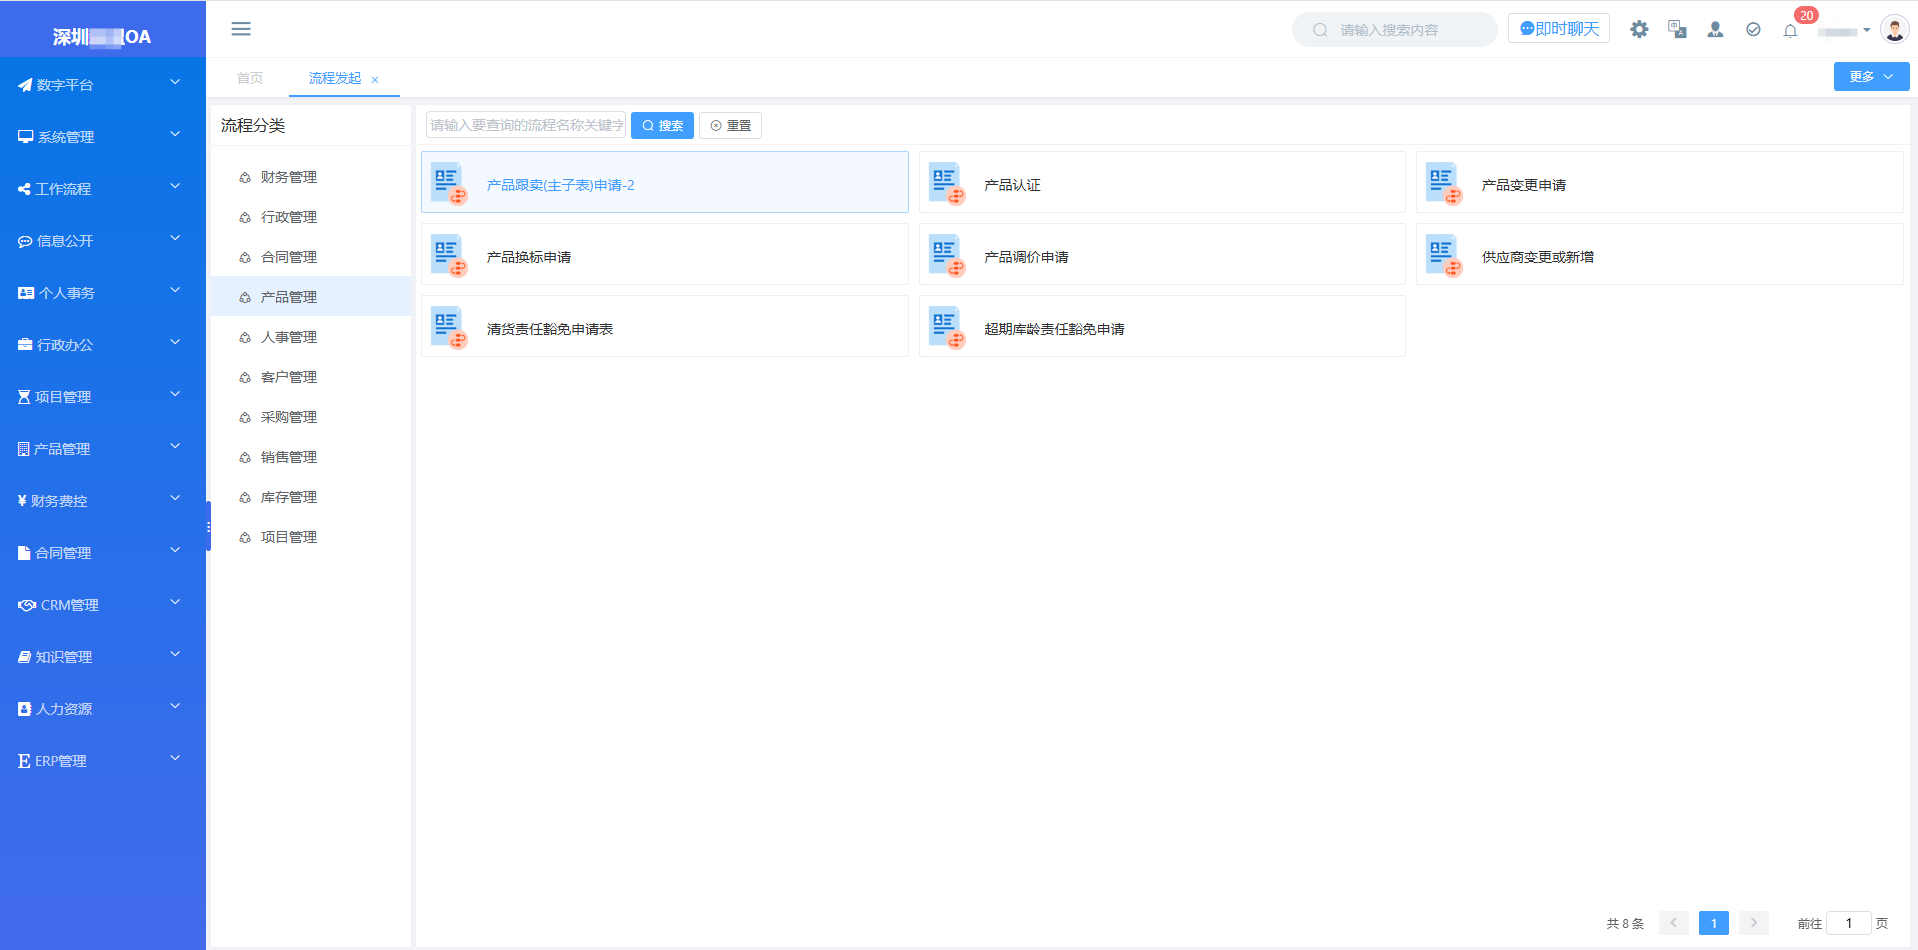The image size is (1918, 950).
Task: Open notifications bell with 20 badge
Action: 1790,30
